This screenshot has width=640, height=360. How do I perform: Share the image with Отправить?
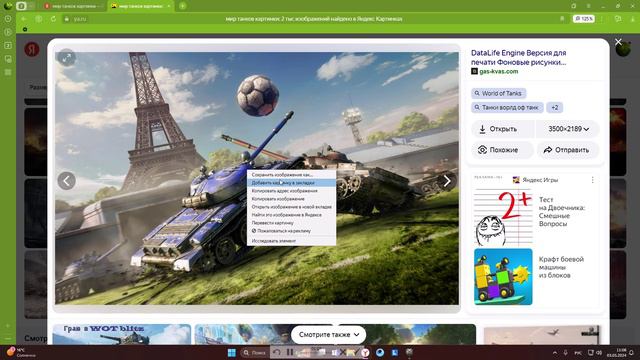point(568,150)
